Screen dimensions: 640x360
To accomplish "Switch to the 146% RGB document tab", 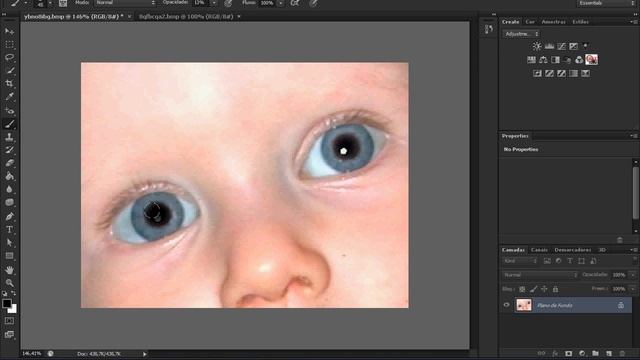I will 73,17.
